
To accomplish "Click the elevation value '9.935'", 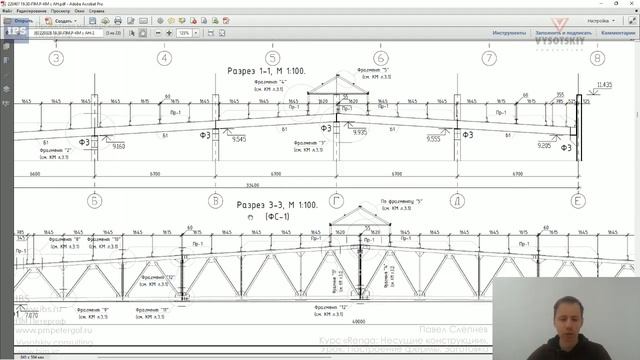I will tap(360, 132).
